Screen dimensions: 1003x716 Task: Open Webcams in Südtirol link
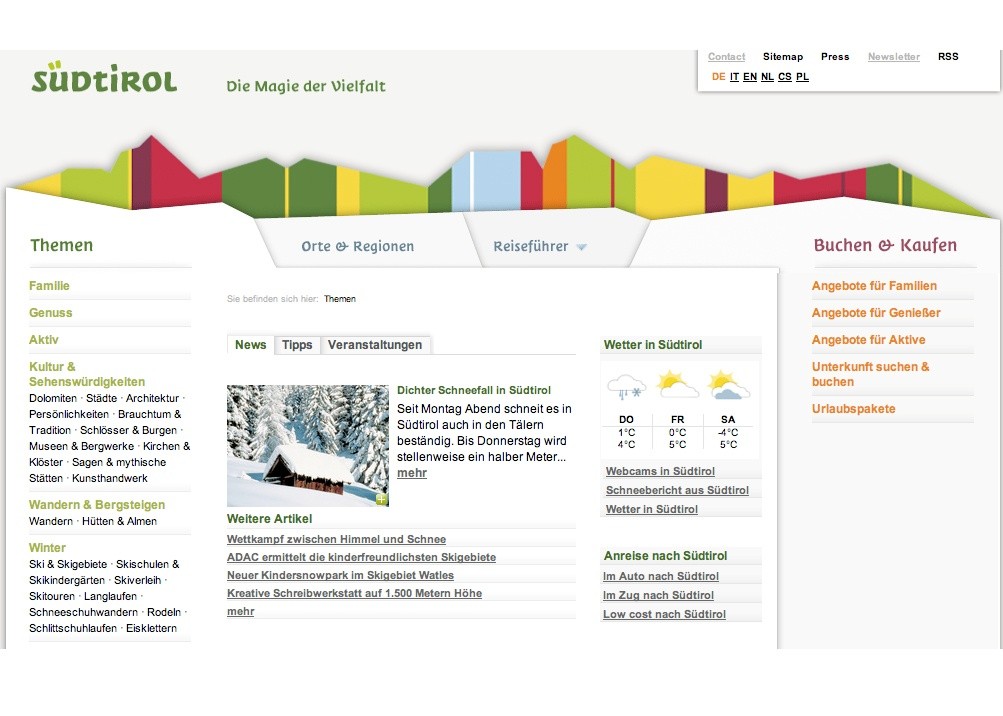coord(660,471)
